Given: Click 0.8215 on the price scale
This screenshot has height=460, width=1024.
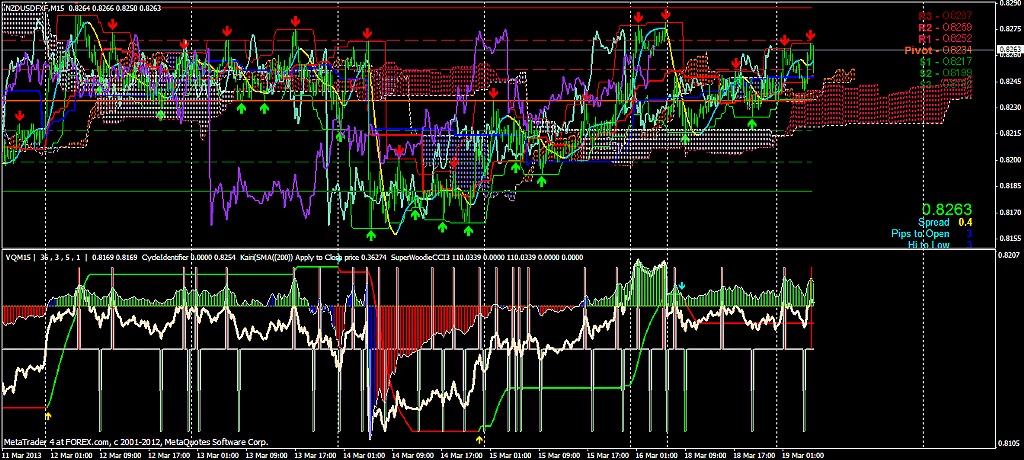Looking at the screenshot, I should pyautogui.click(x=1010, y=133).
